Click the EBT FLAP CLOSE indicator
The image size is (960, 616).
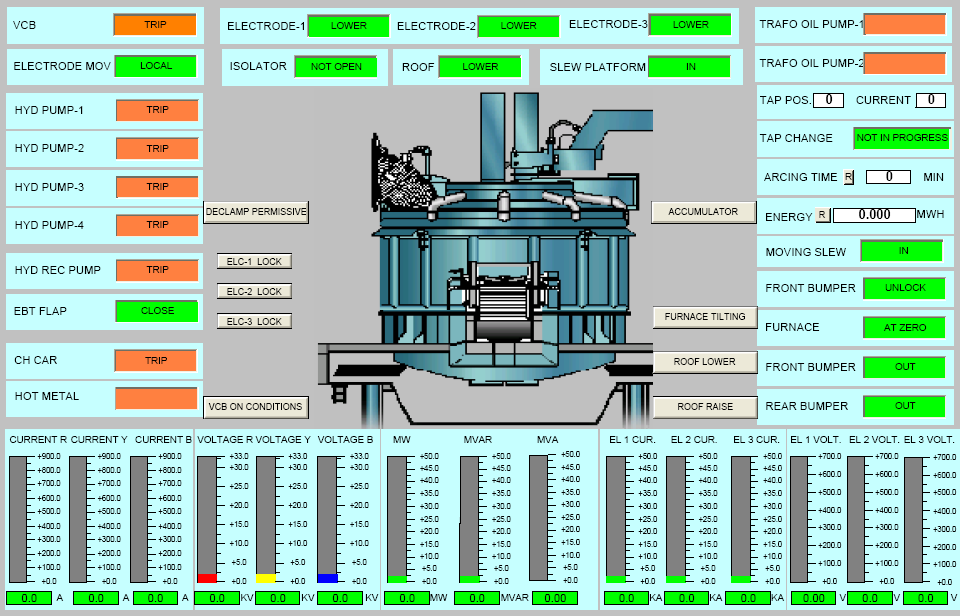click(x=157, y=311)
